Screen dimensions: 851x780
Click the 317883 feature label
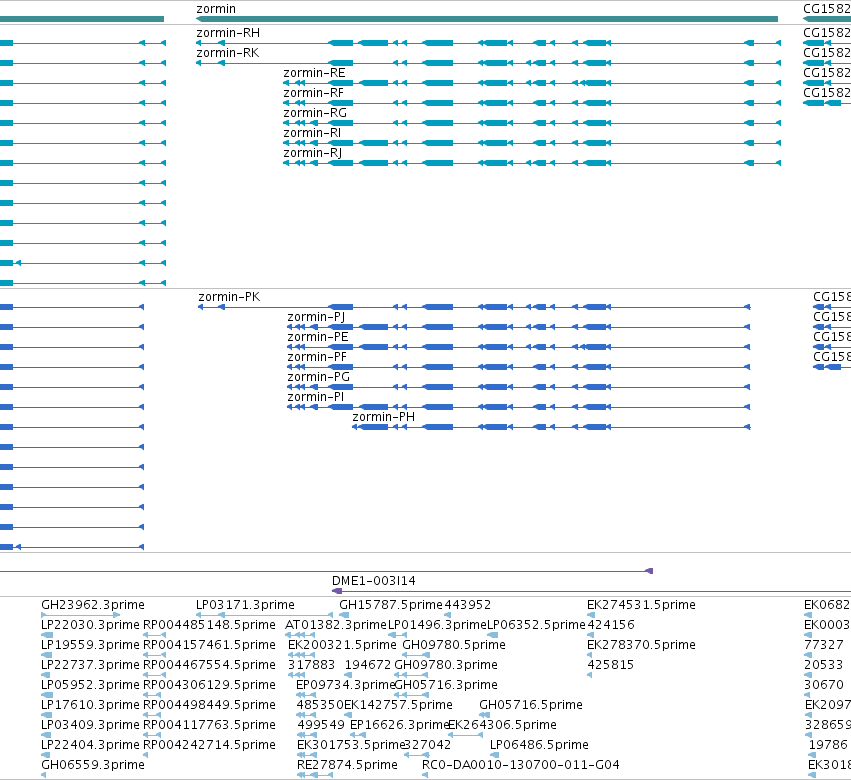tap(312, 665)
